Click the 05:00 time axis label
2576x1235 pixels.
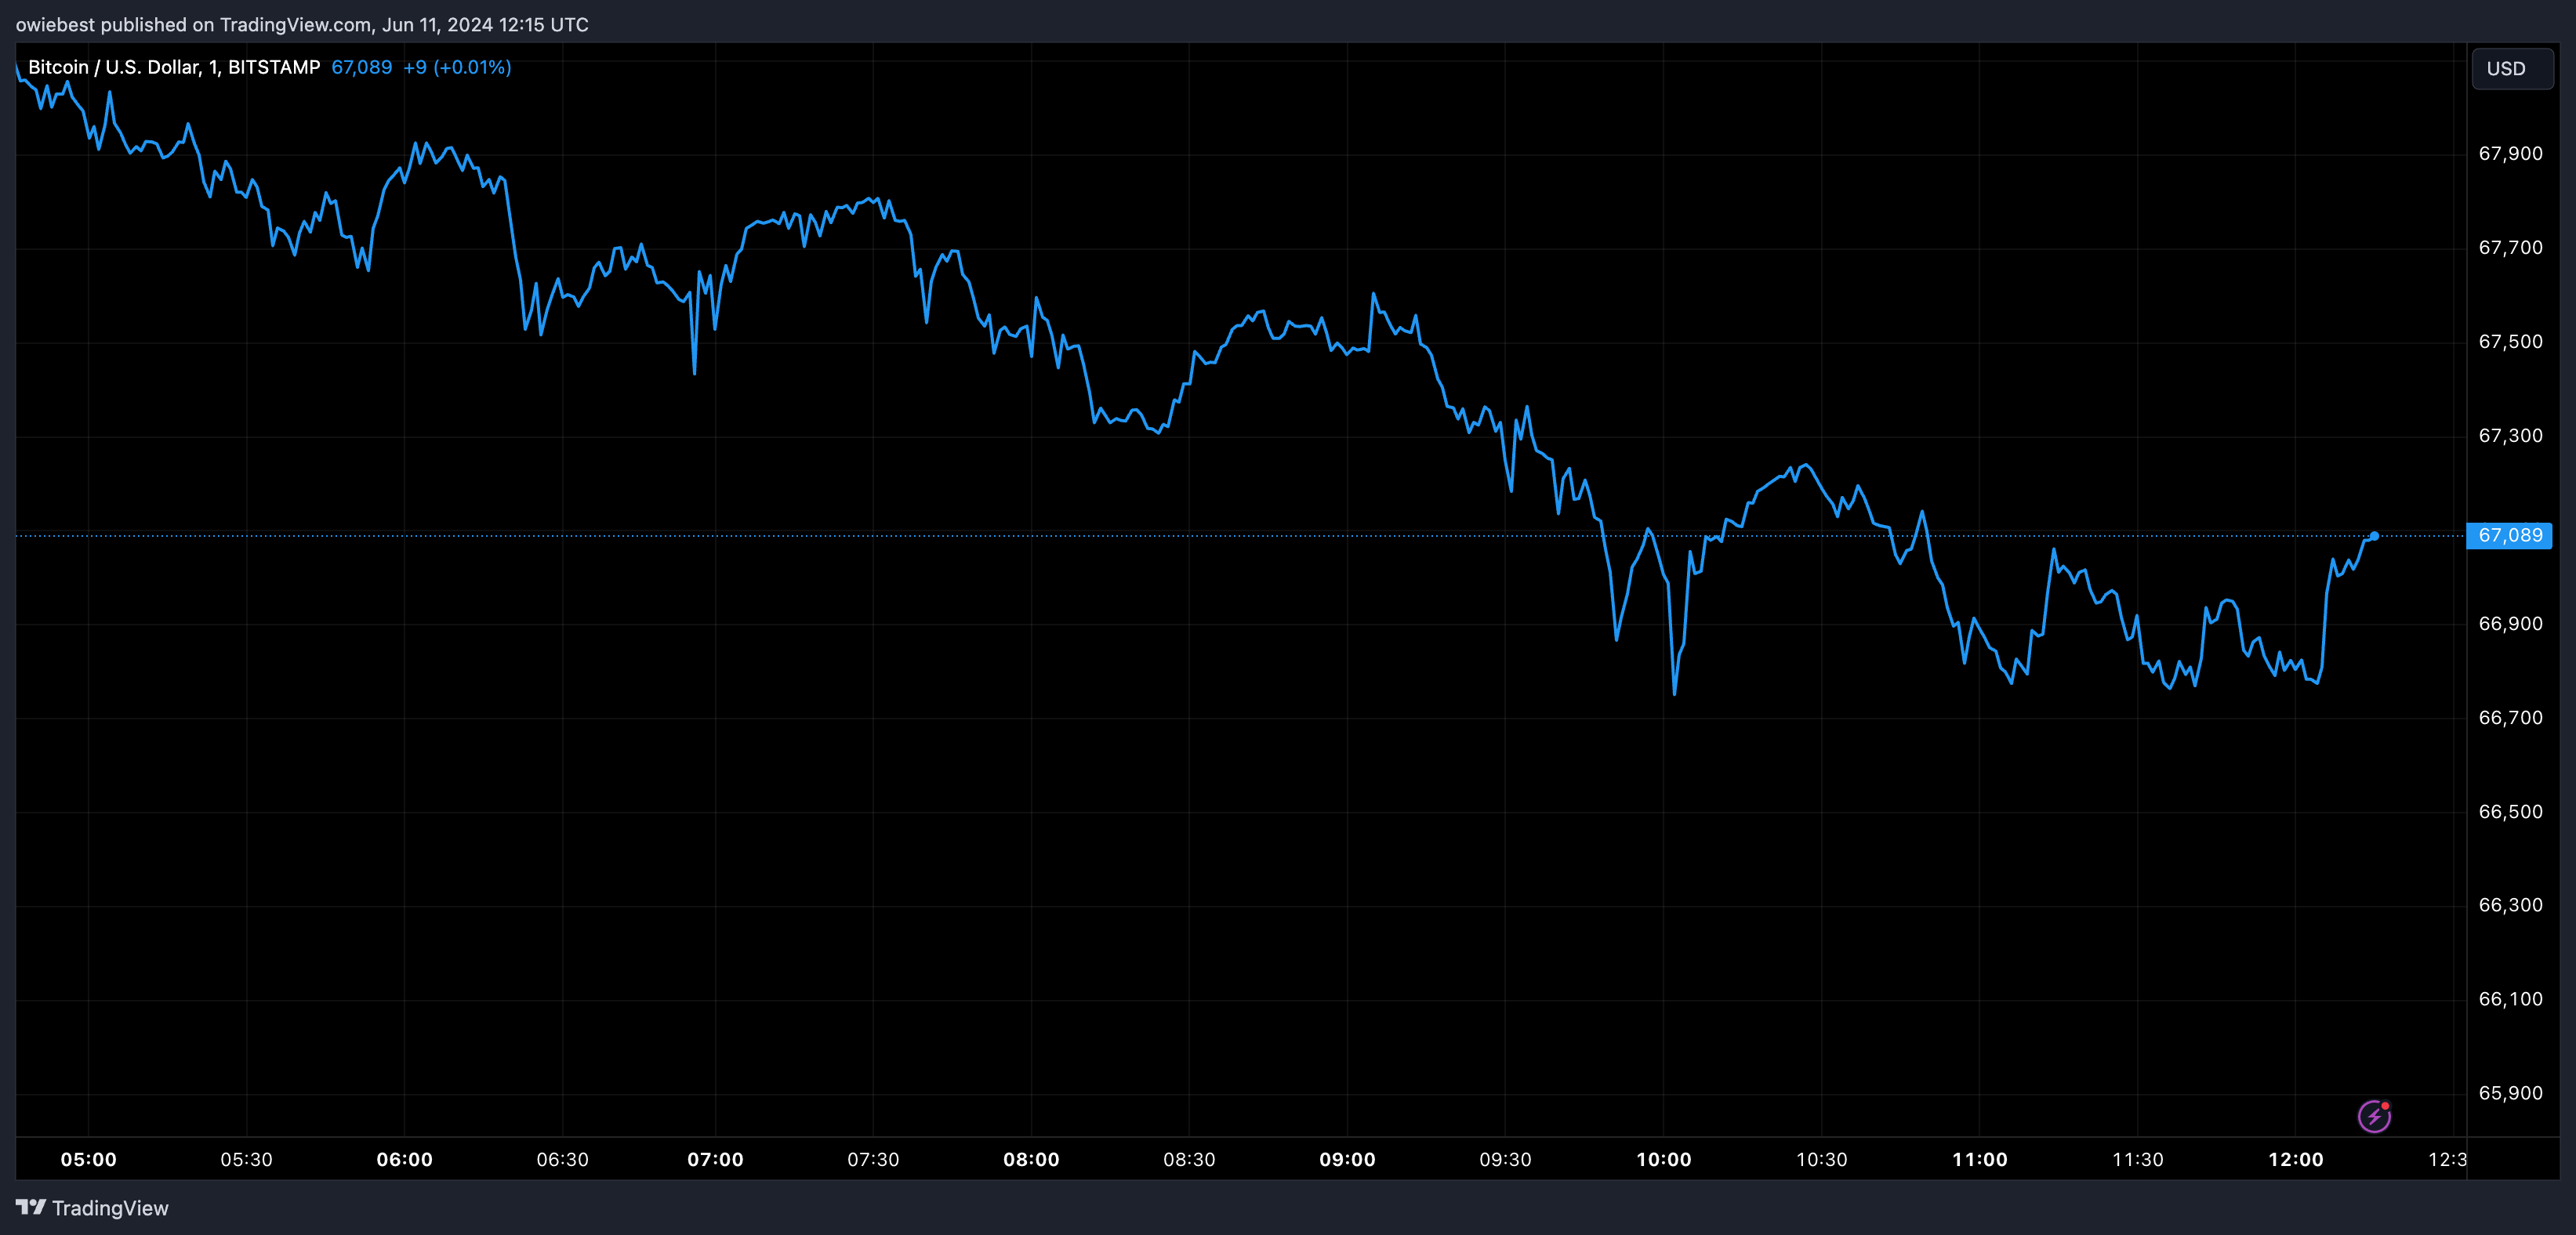(89, 1159)
